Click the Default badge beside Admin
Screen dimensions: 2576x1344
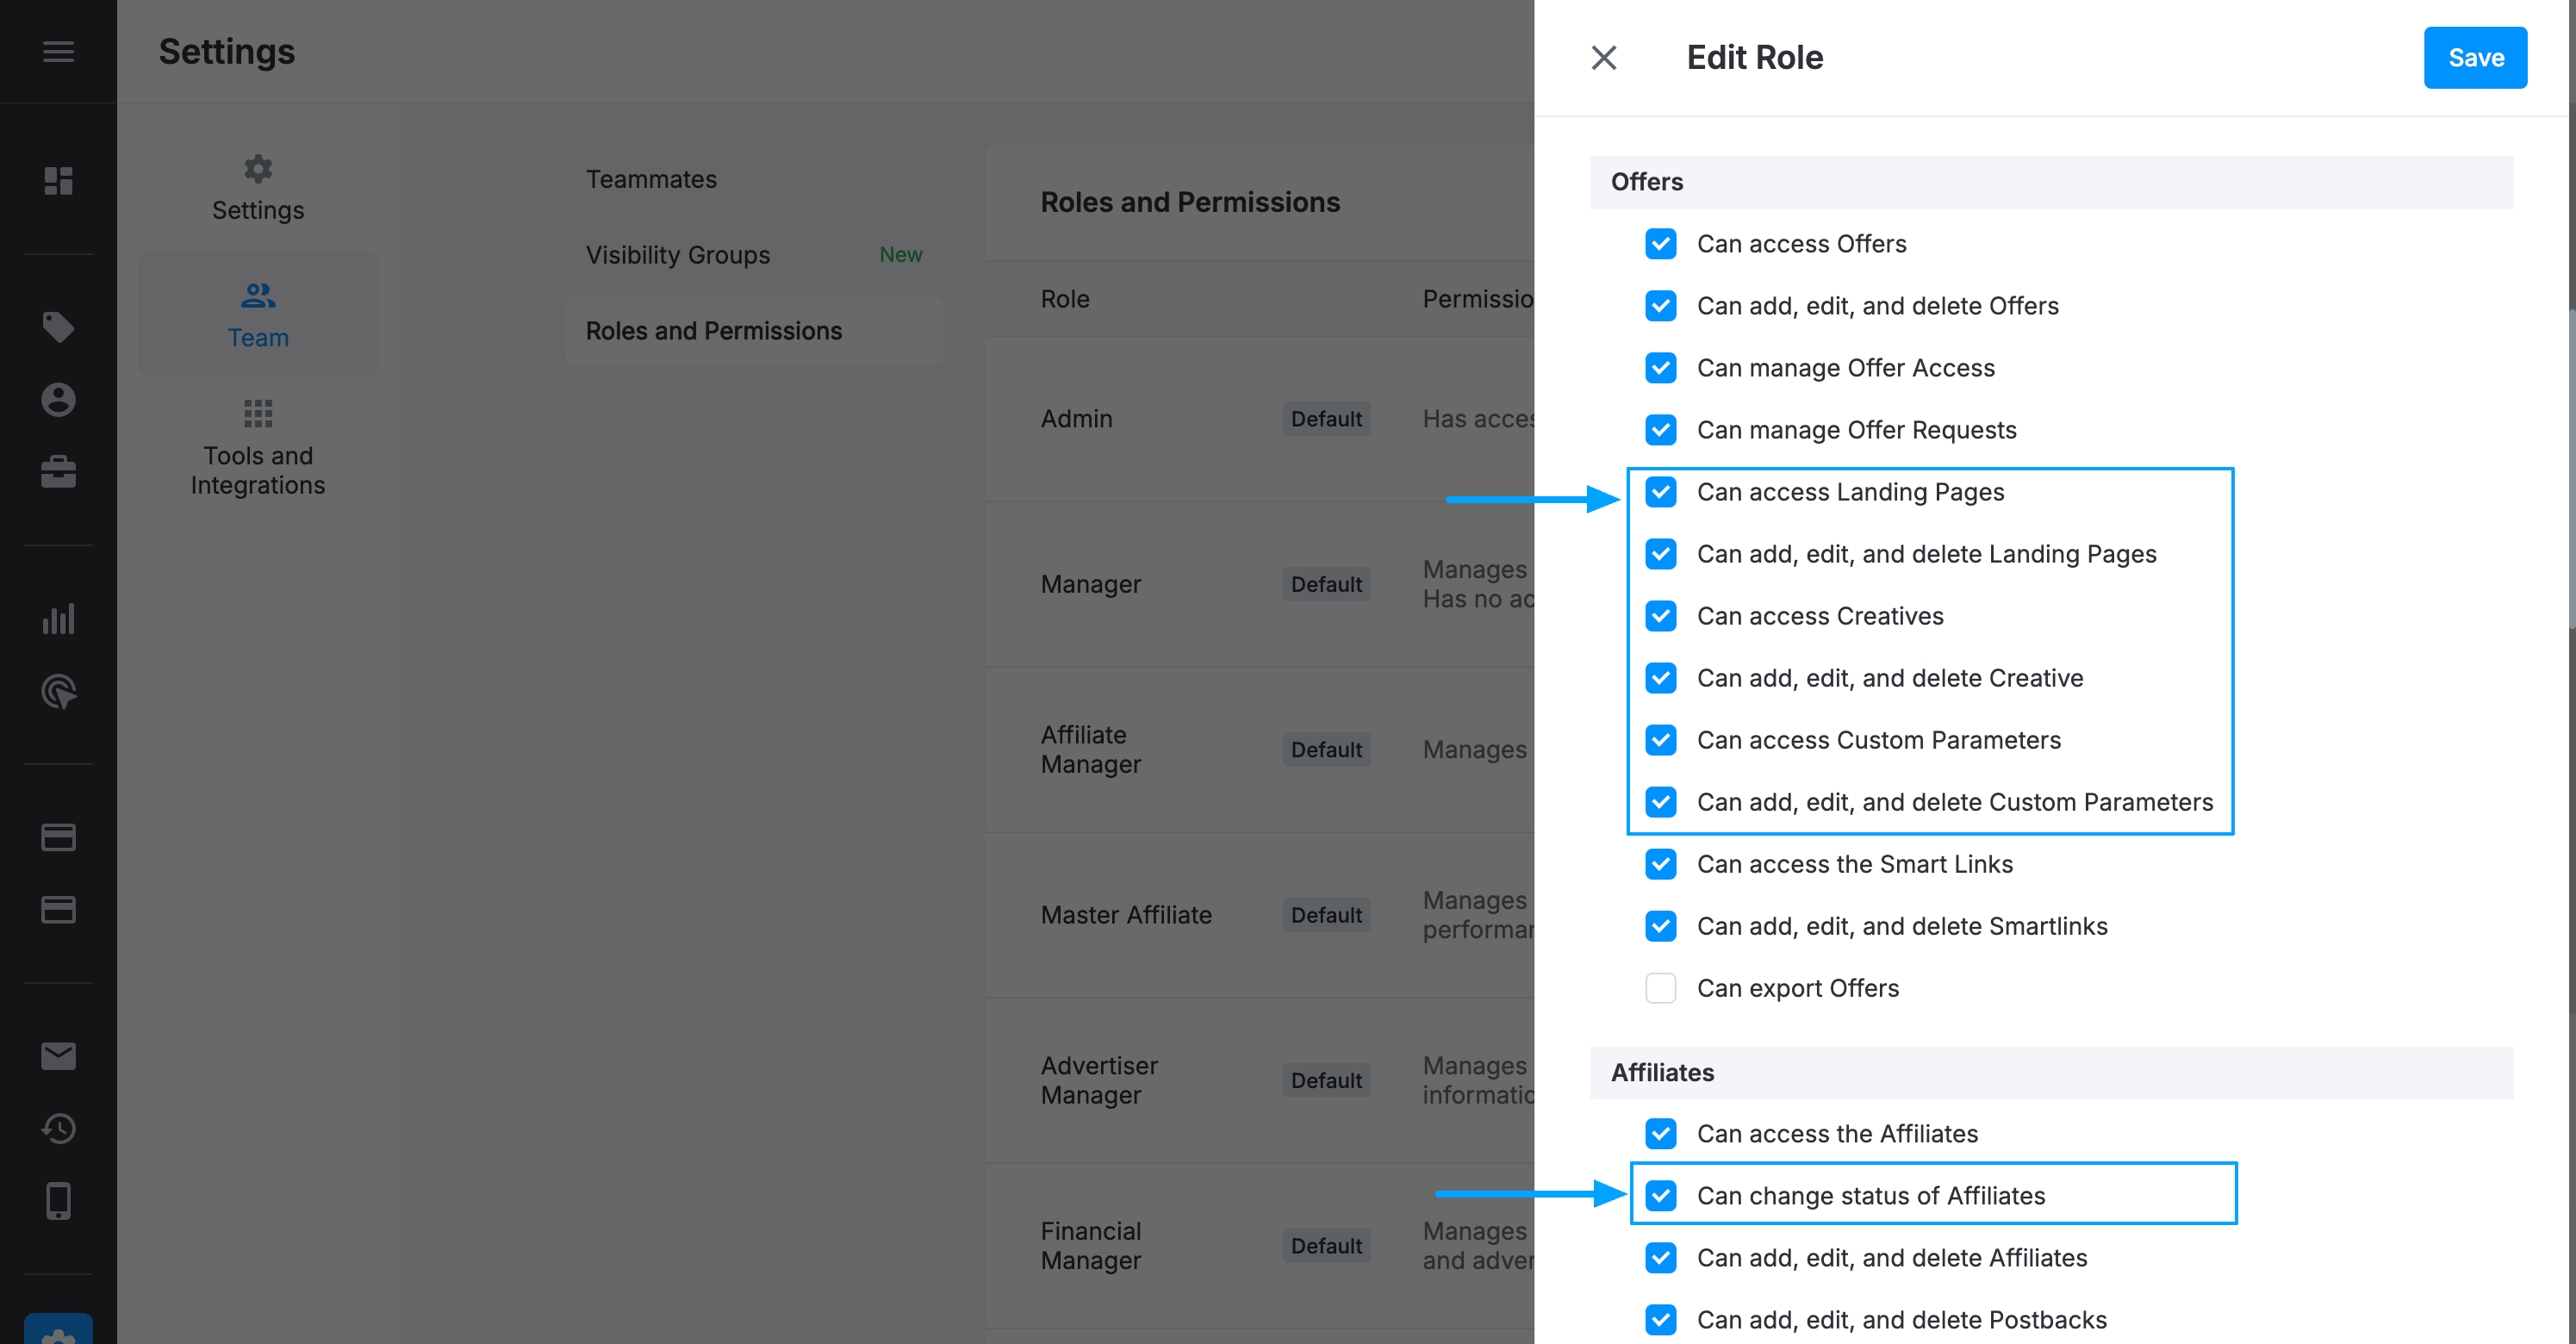(1326, 419)
